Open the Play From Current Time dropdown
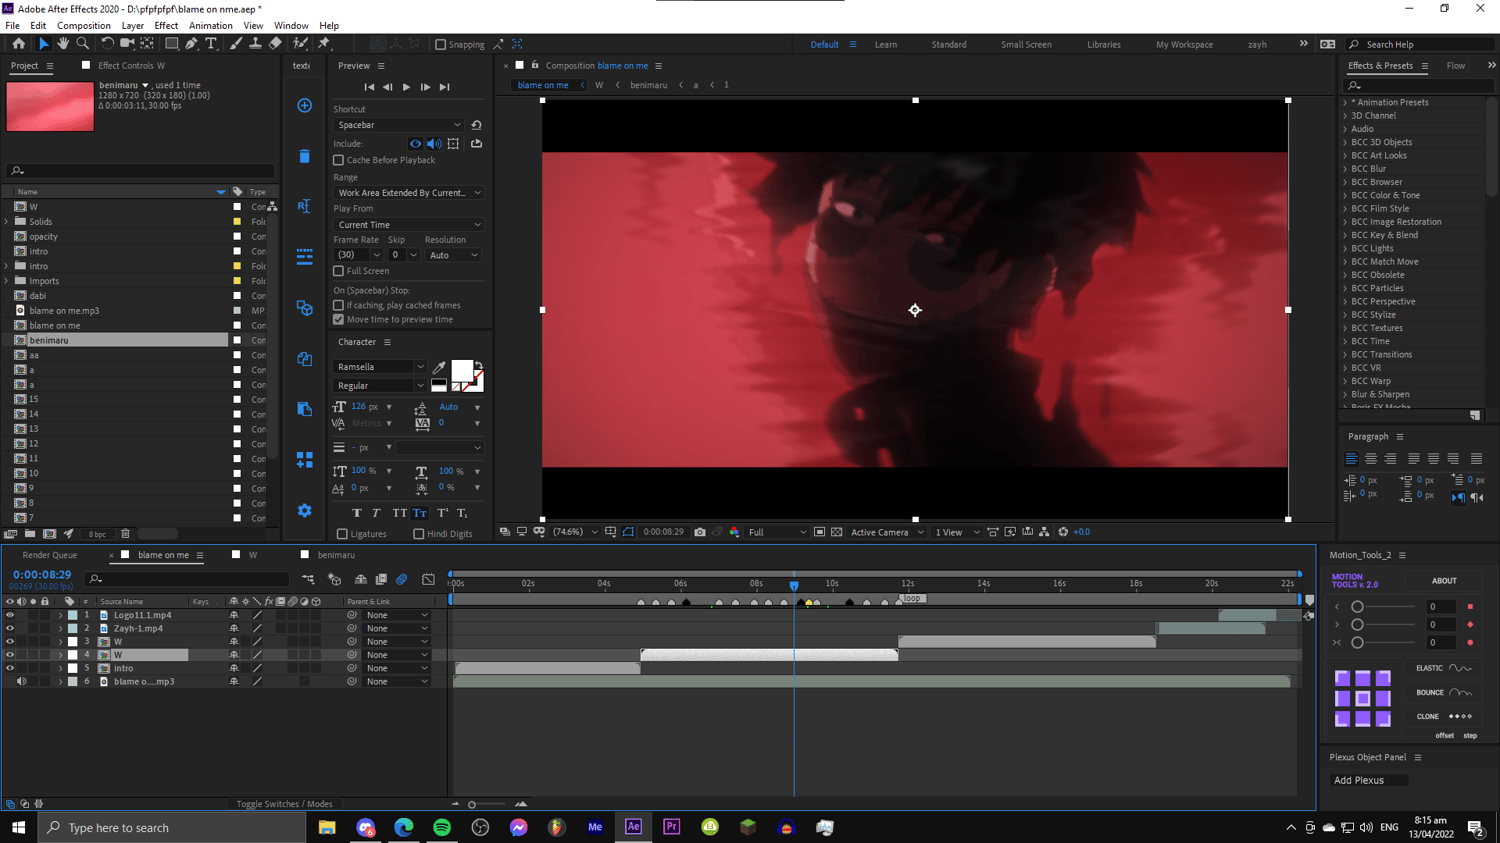The image size is (1500, 843). (x=408, y=225)
